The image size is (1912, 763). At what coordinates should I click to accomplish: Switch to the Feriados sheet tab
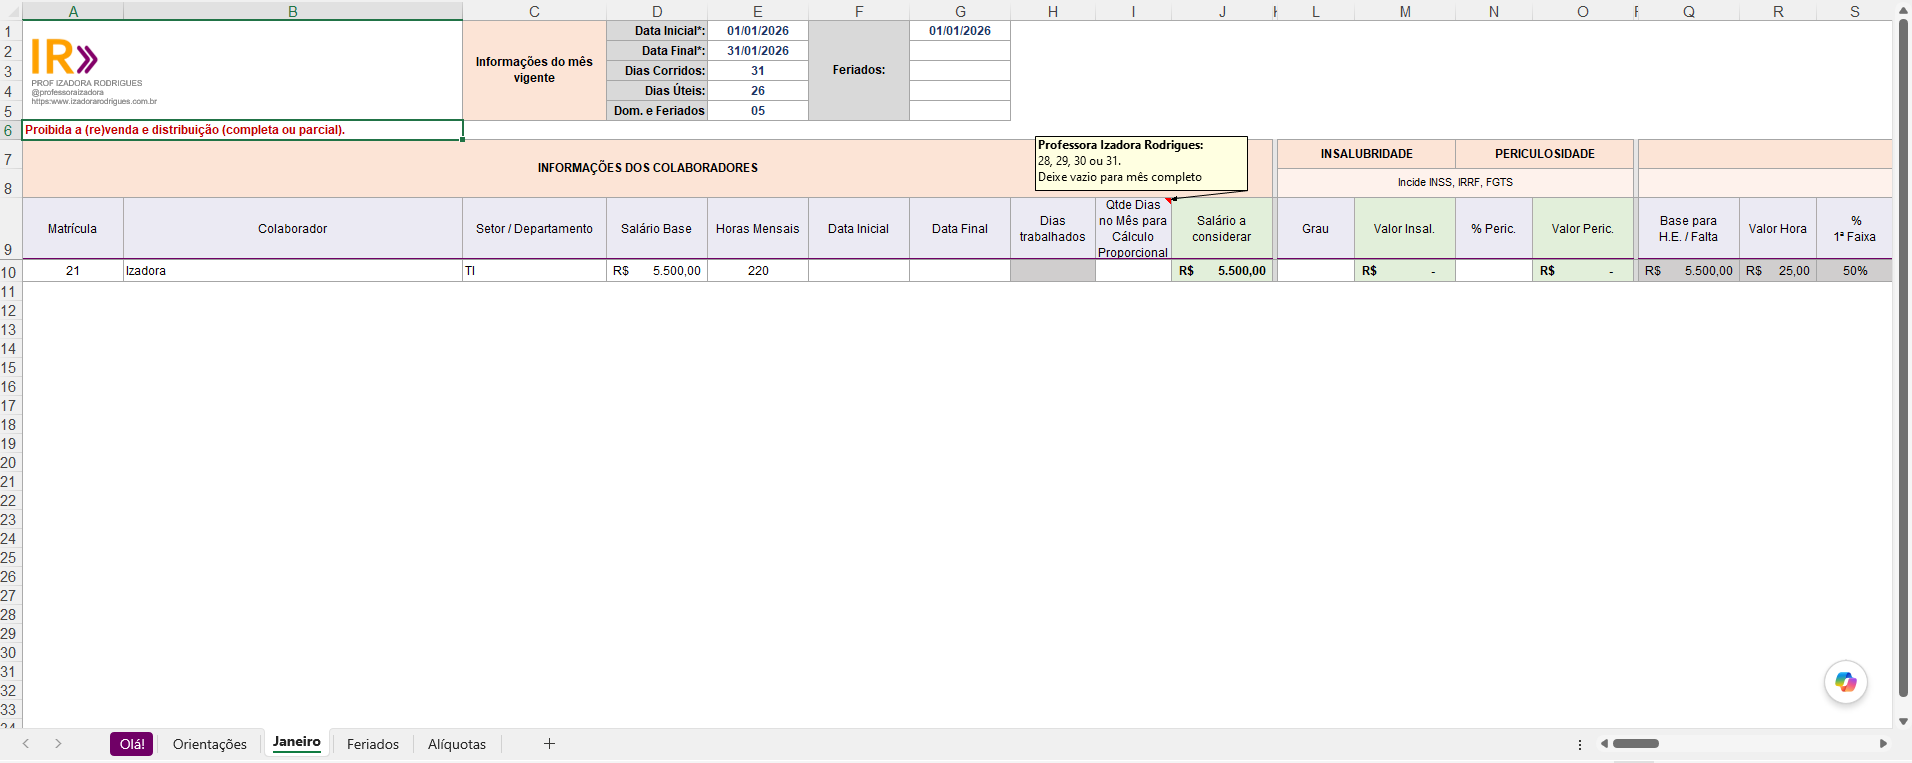tap(373, 744)
